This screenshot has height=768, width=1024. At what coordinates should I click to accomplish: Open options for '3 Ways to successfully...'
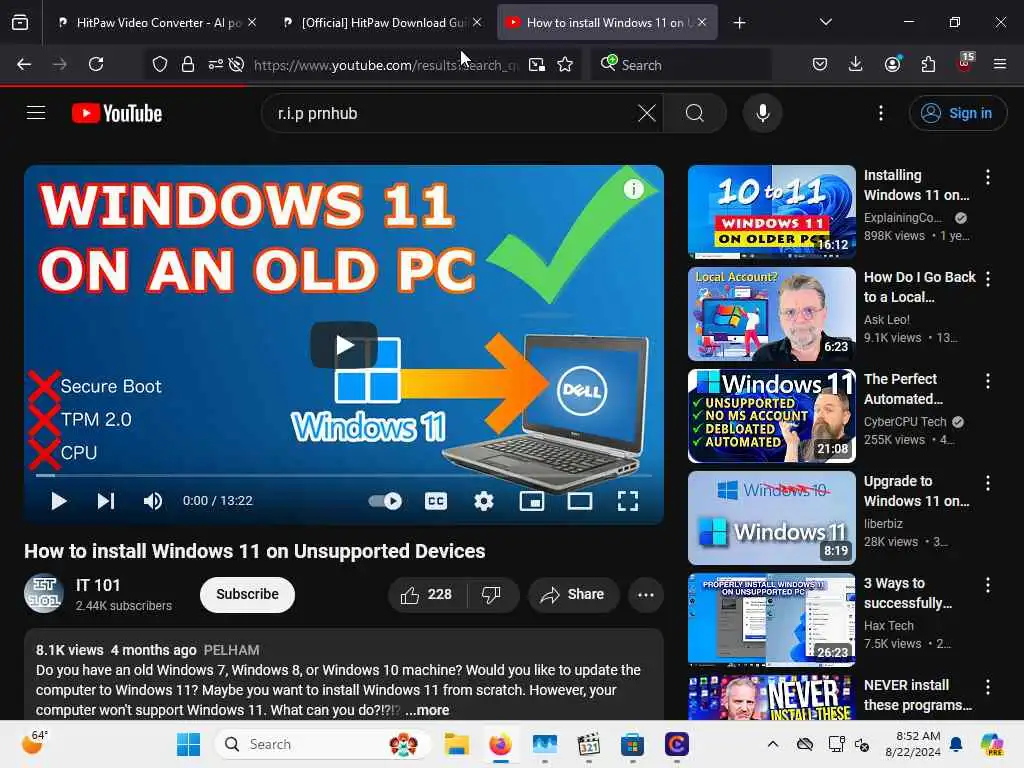click(x=987, y=584)
